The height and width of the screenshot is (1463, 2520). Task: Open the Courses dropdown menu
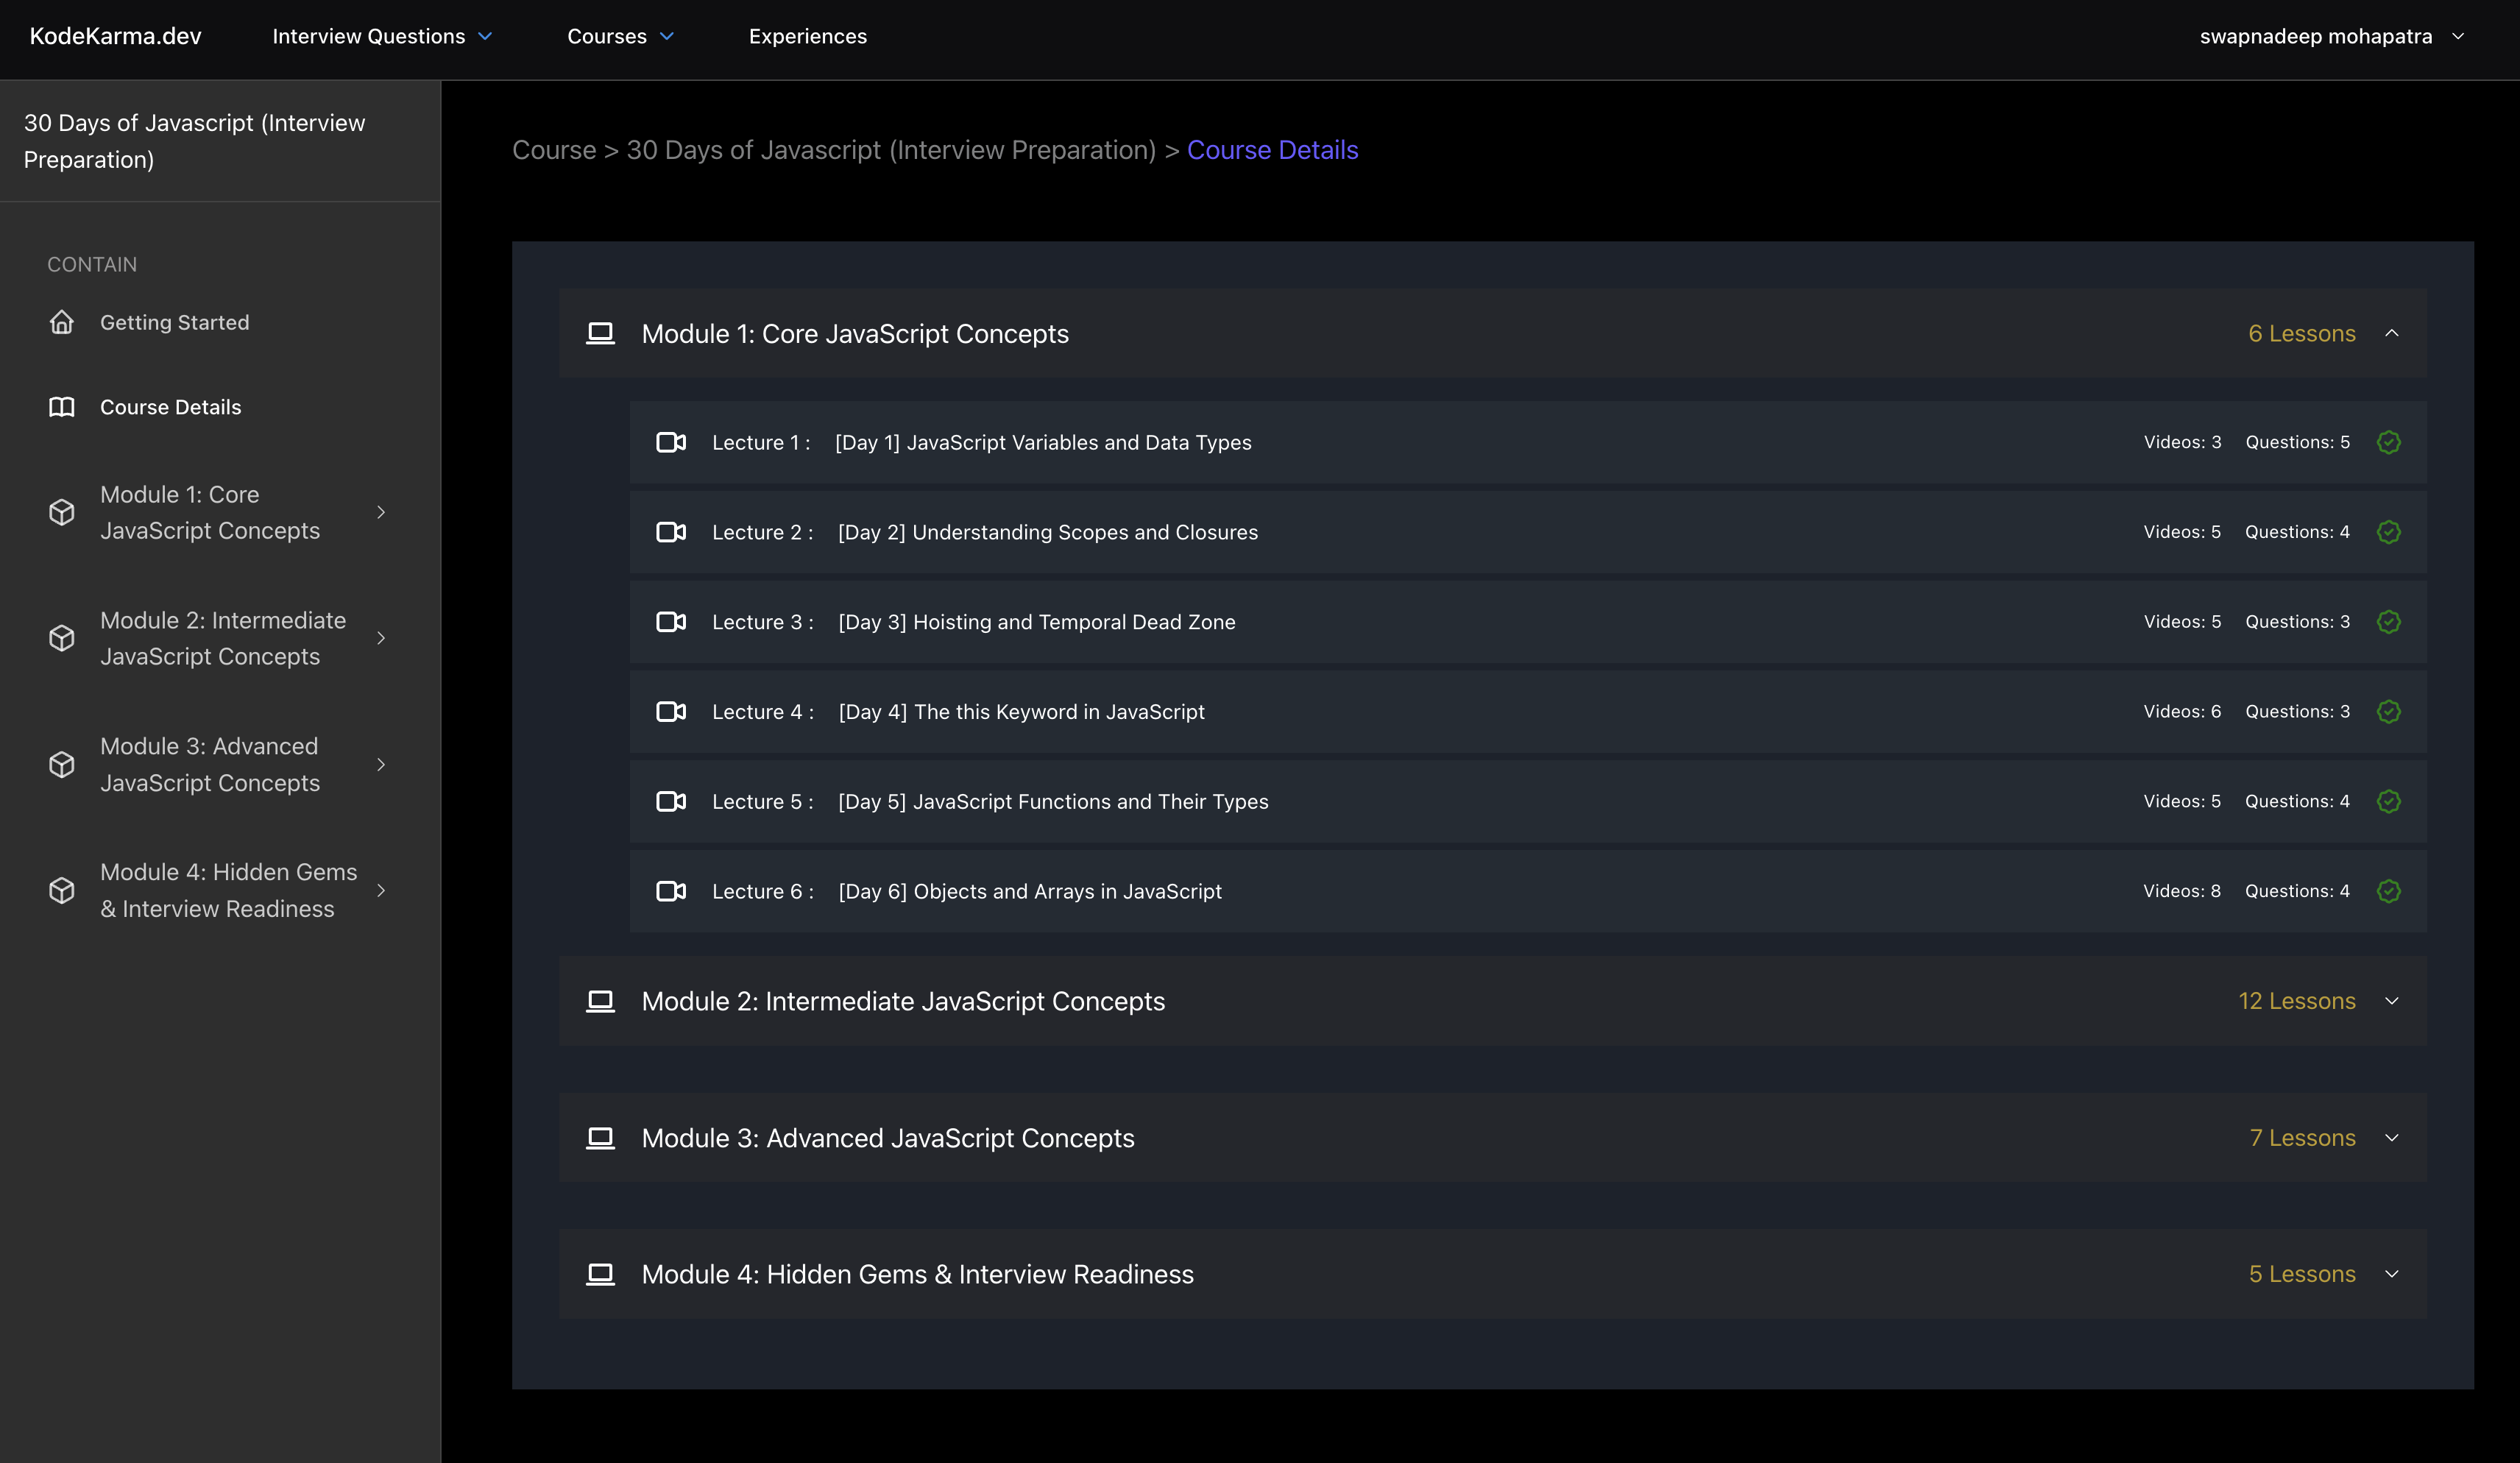pos(620,36)
